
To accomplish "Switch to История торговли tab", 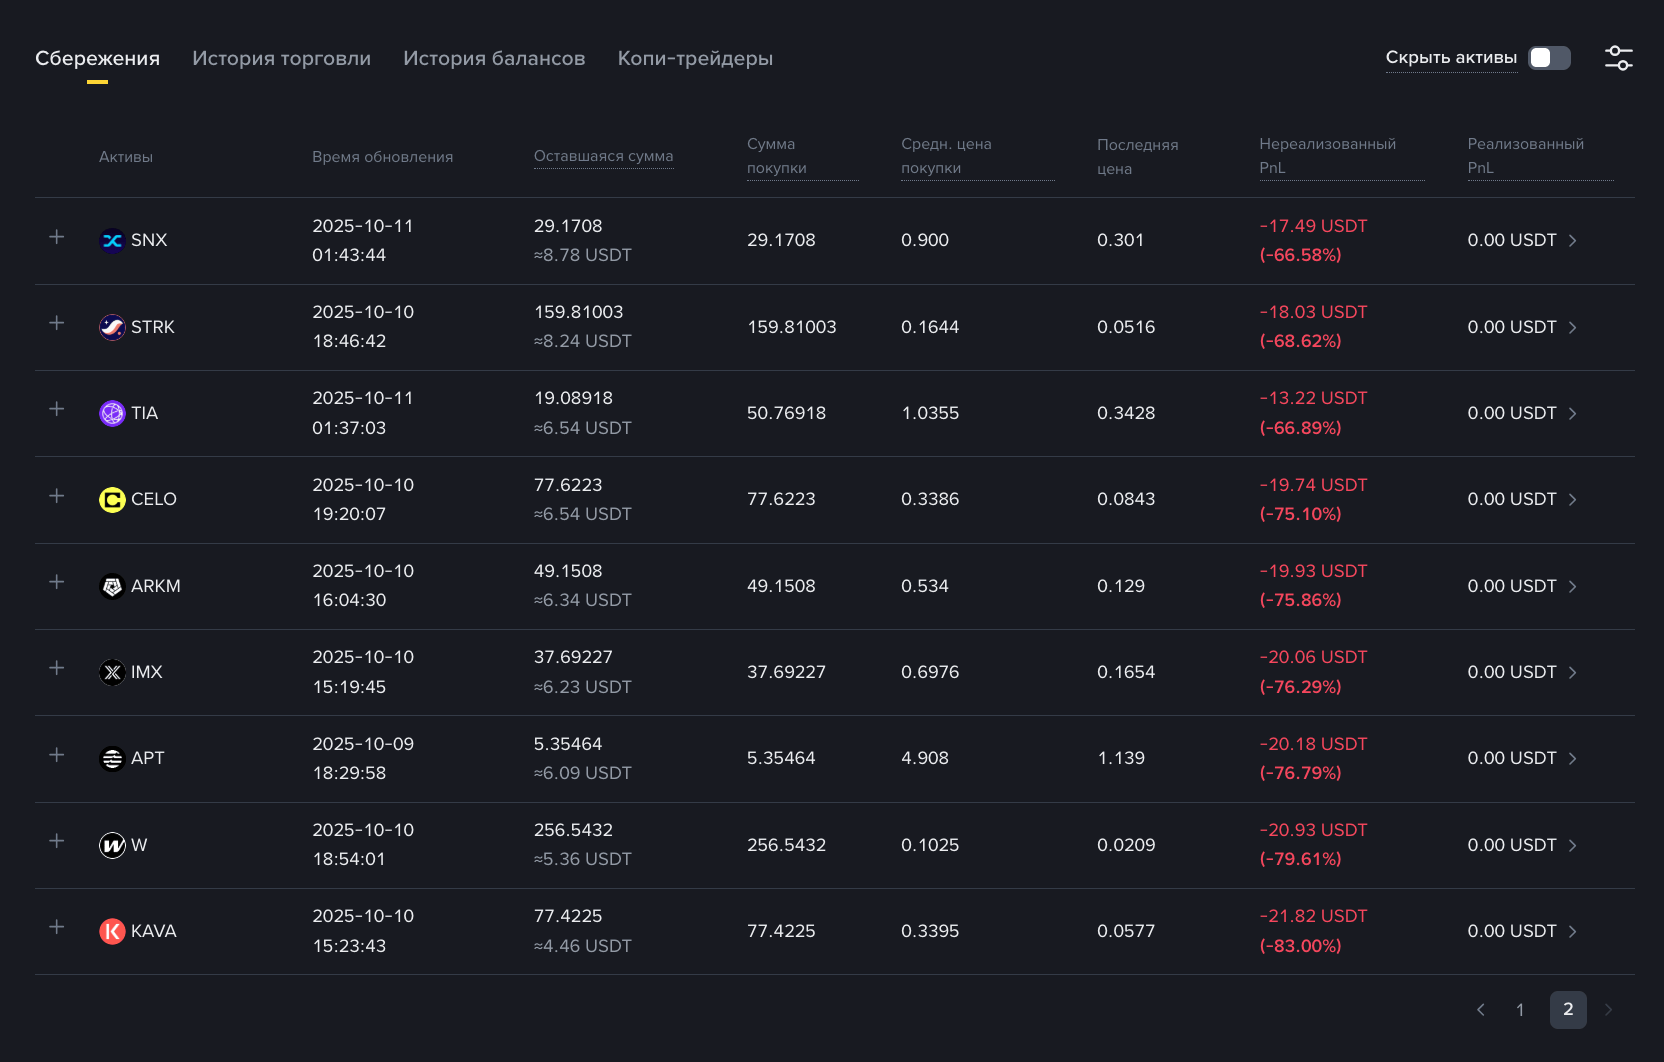I will click(x=281, y=59).
